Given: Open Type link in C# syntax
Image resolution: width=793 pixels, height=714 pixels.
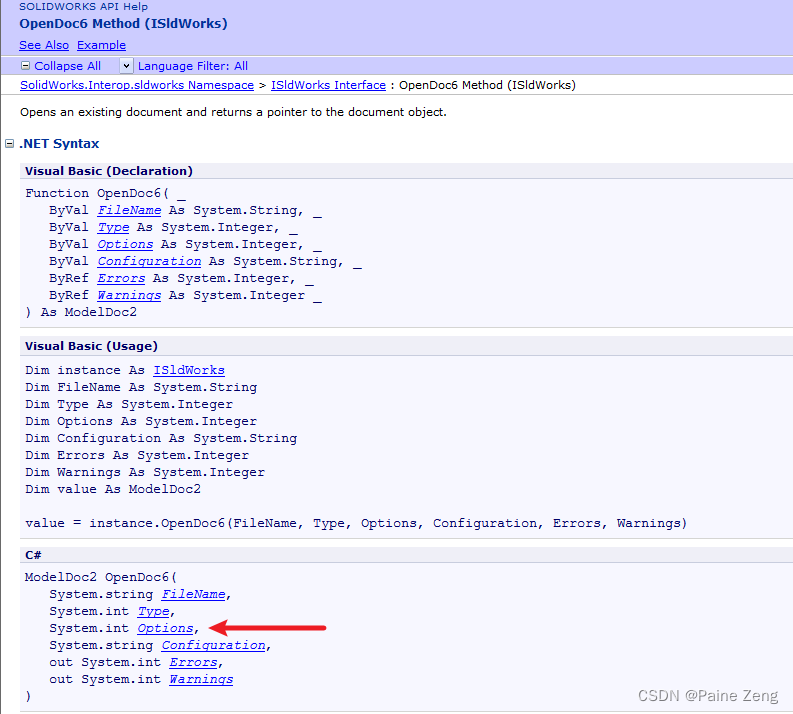Looking at the screenshot, I should (153, 612).
